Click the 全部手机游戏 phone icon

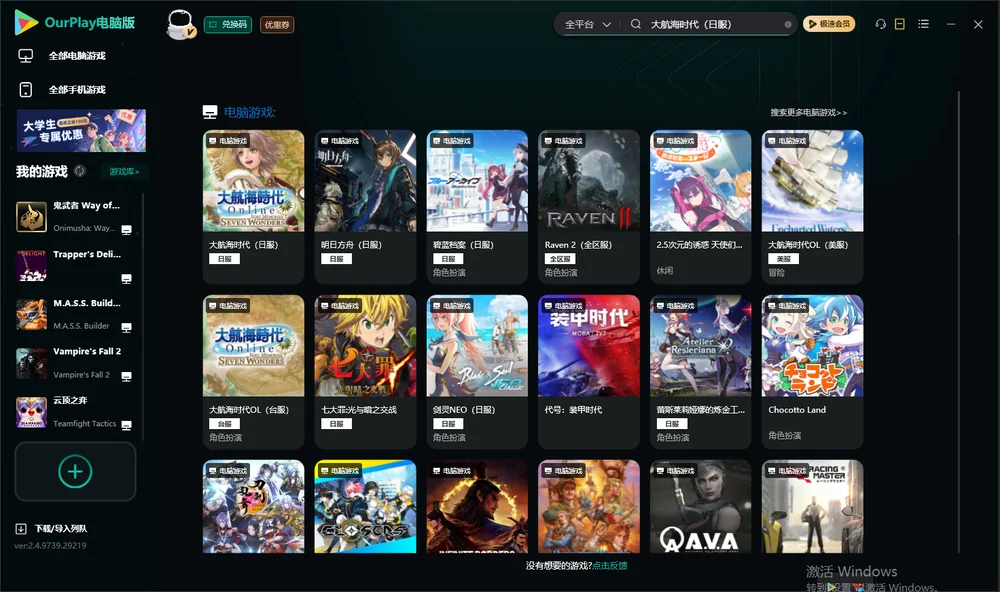coord(26,90)
